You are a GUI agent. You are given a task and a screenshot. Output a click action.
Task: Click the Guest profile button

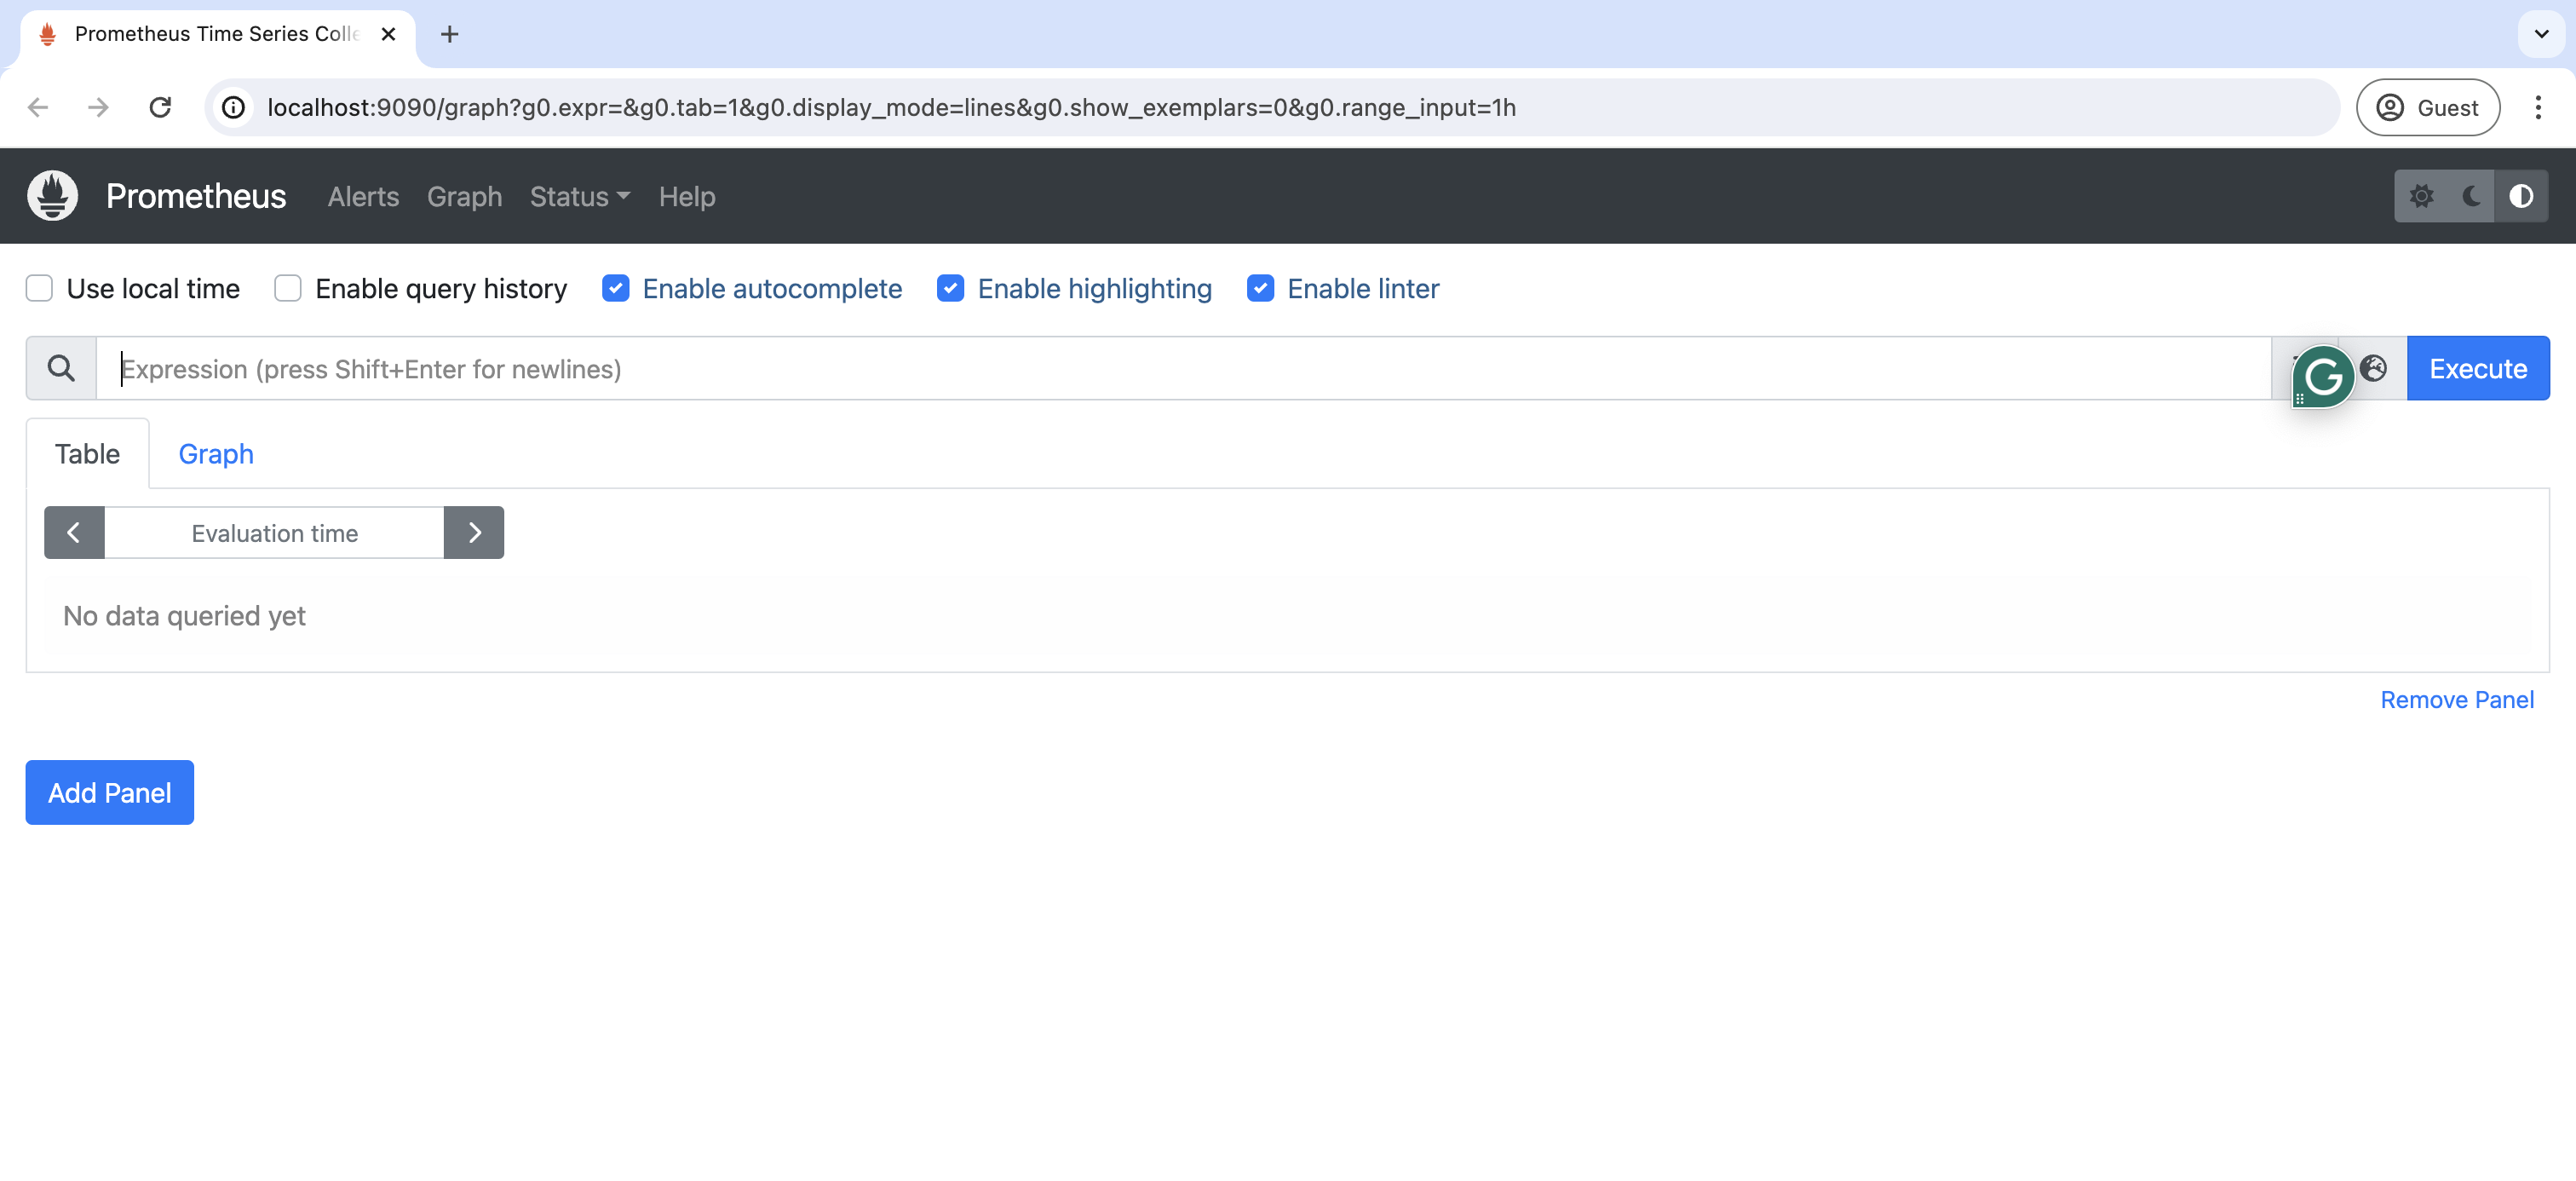[2427, 107]
